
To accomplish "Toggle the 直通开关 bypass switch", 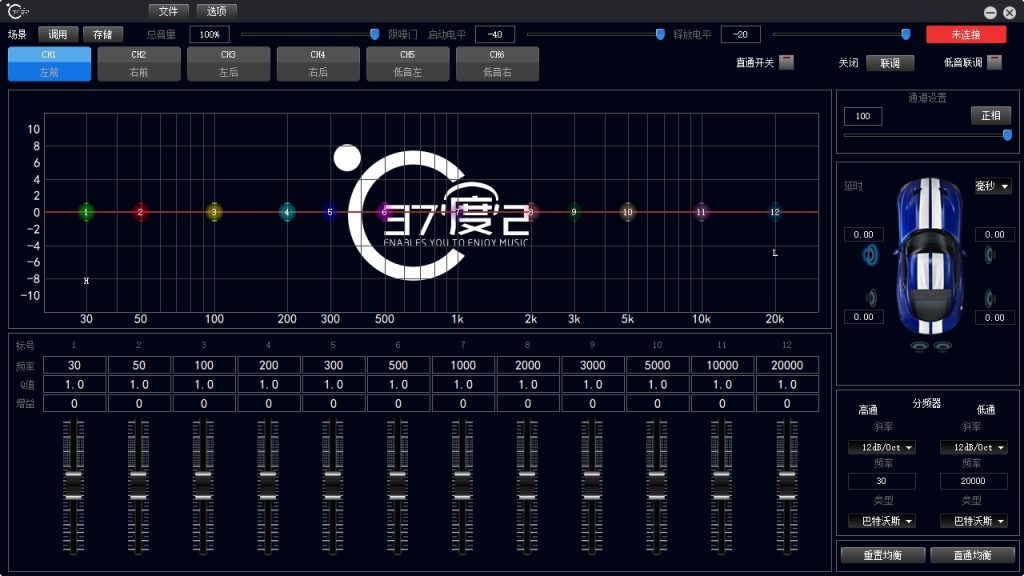I will [786, 62].
